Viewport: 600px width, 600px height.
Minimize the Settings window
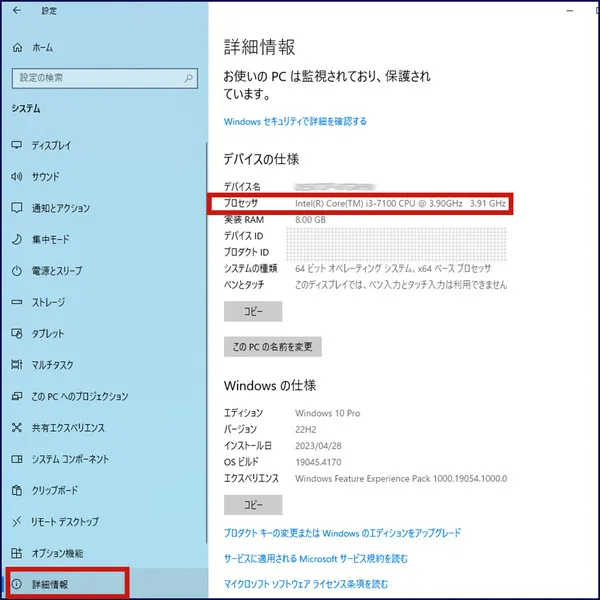(x=570, y=11)
